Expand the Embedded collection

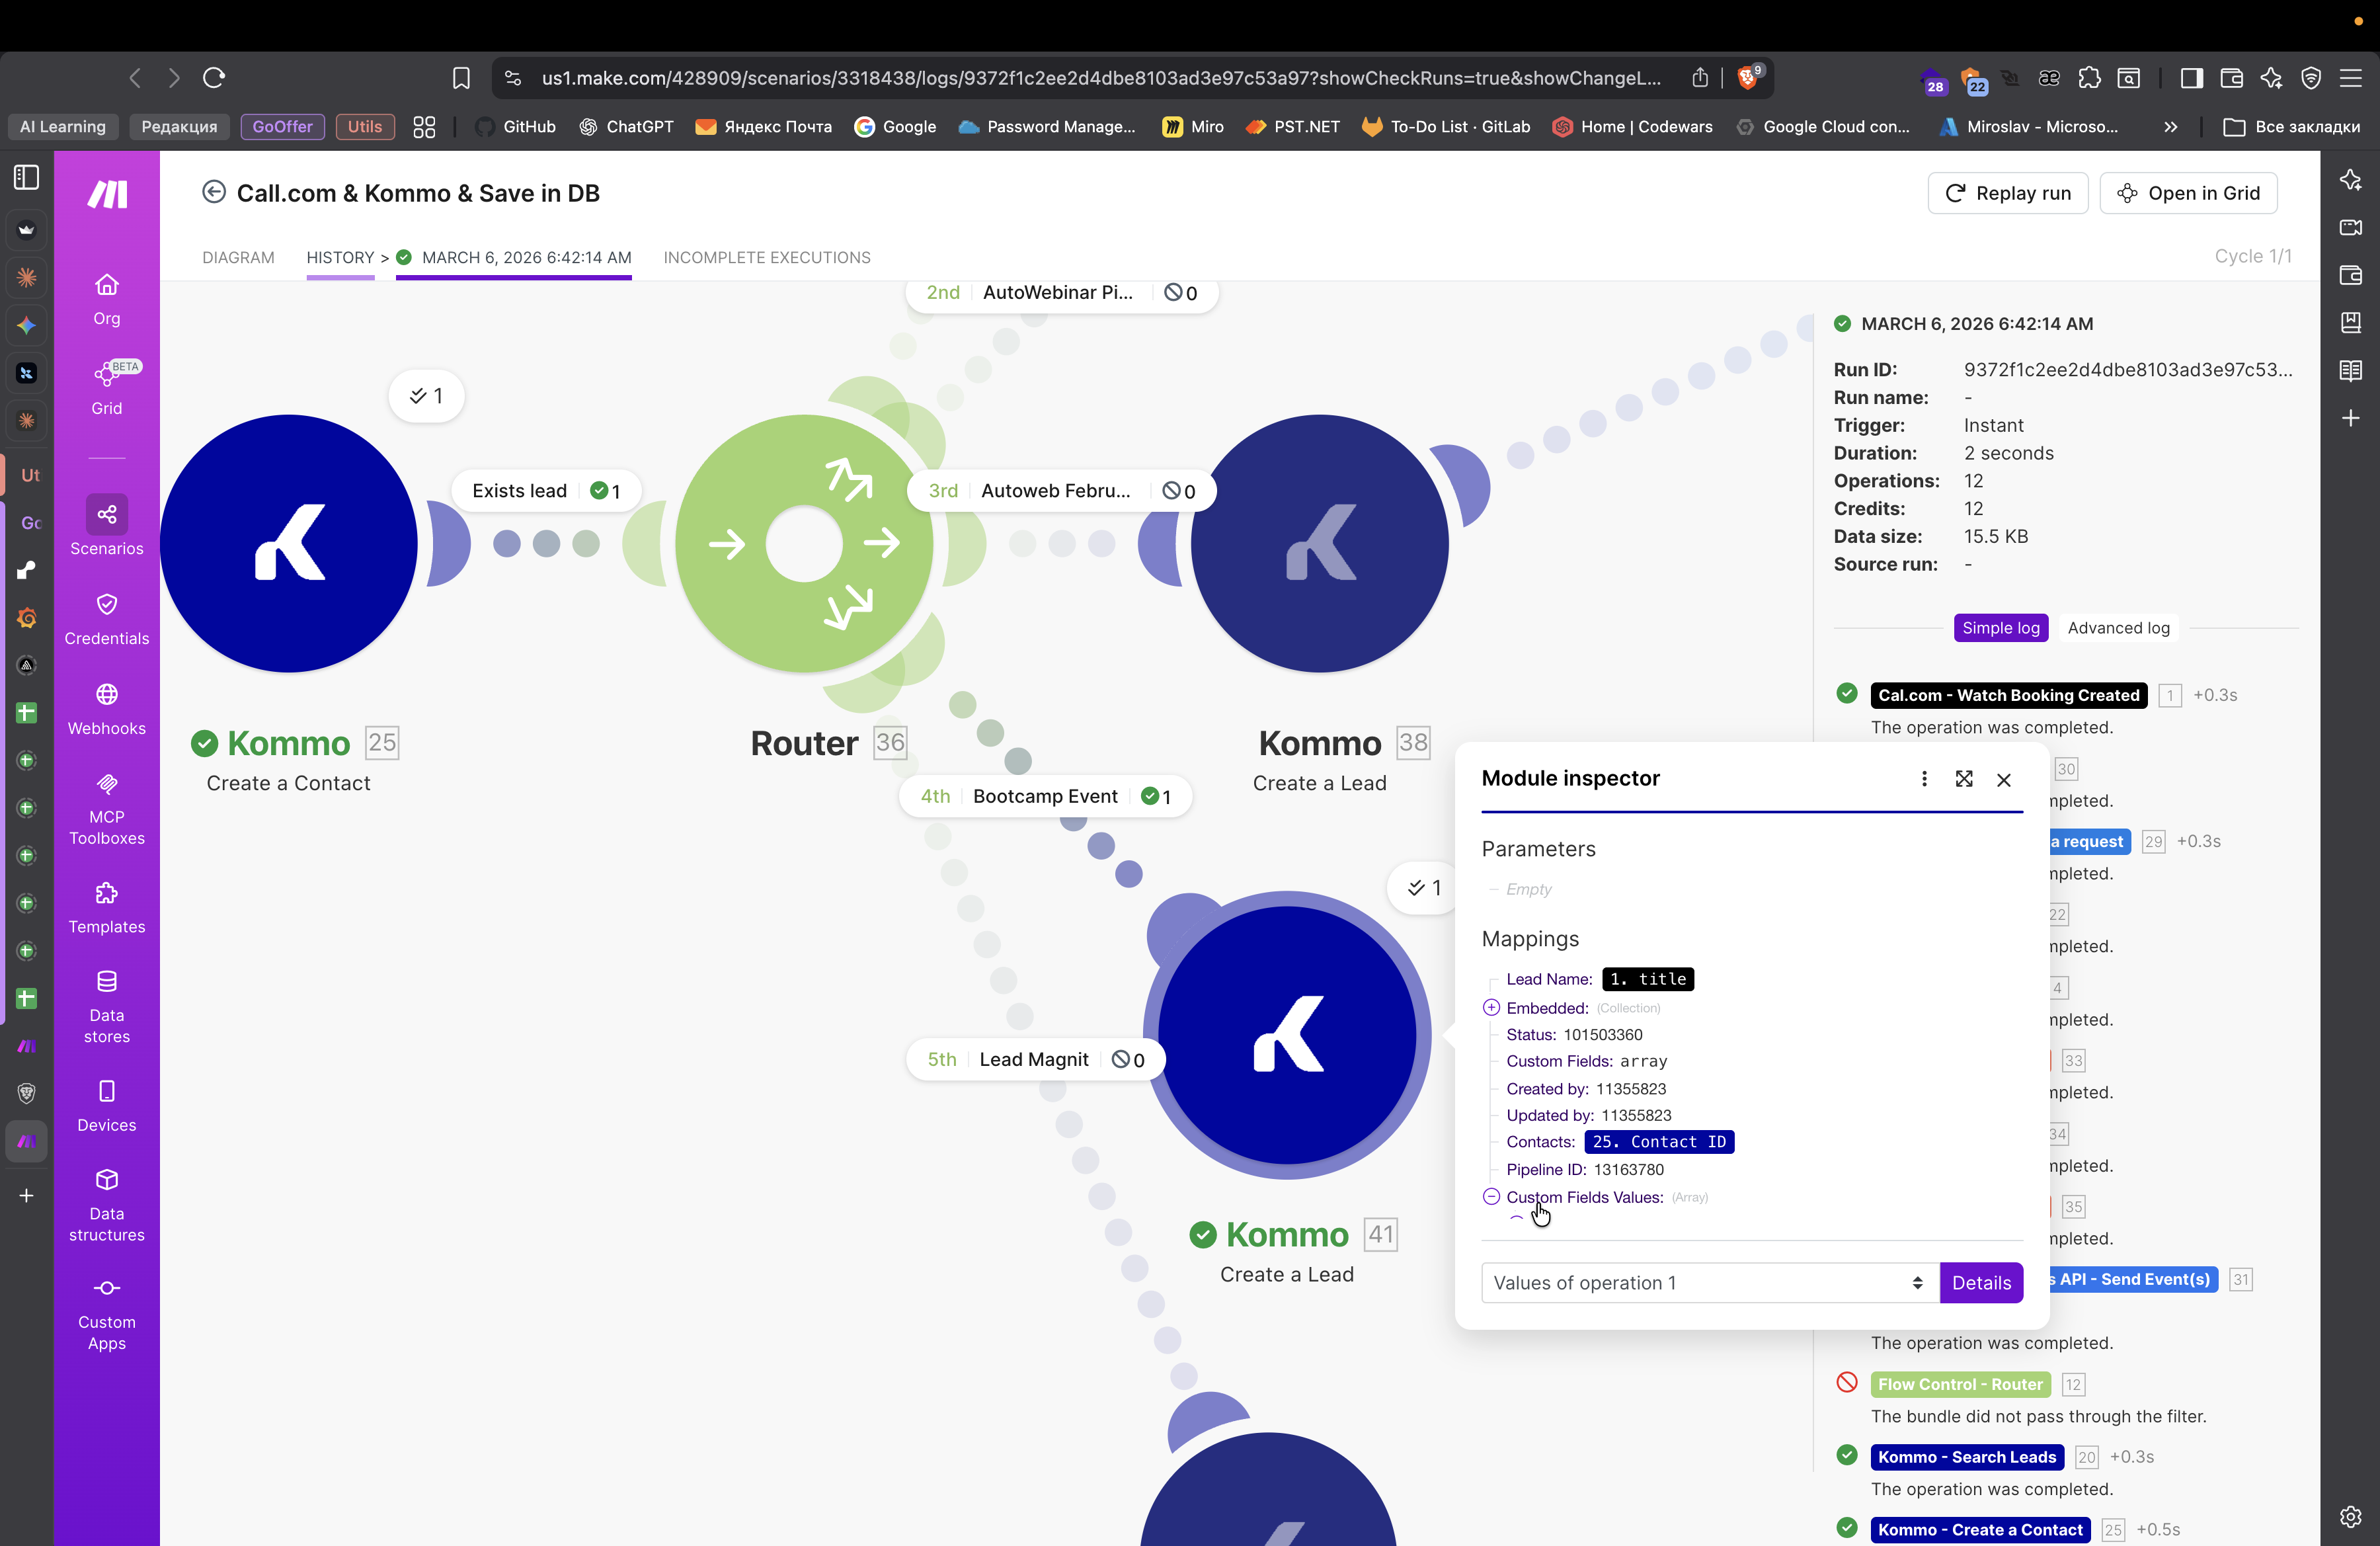(x=1491, y=1008)
